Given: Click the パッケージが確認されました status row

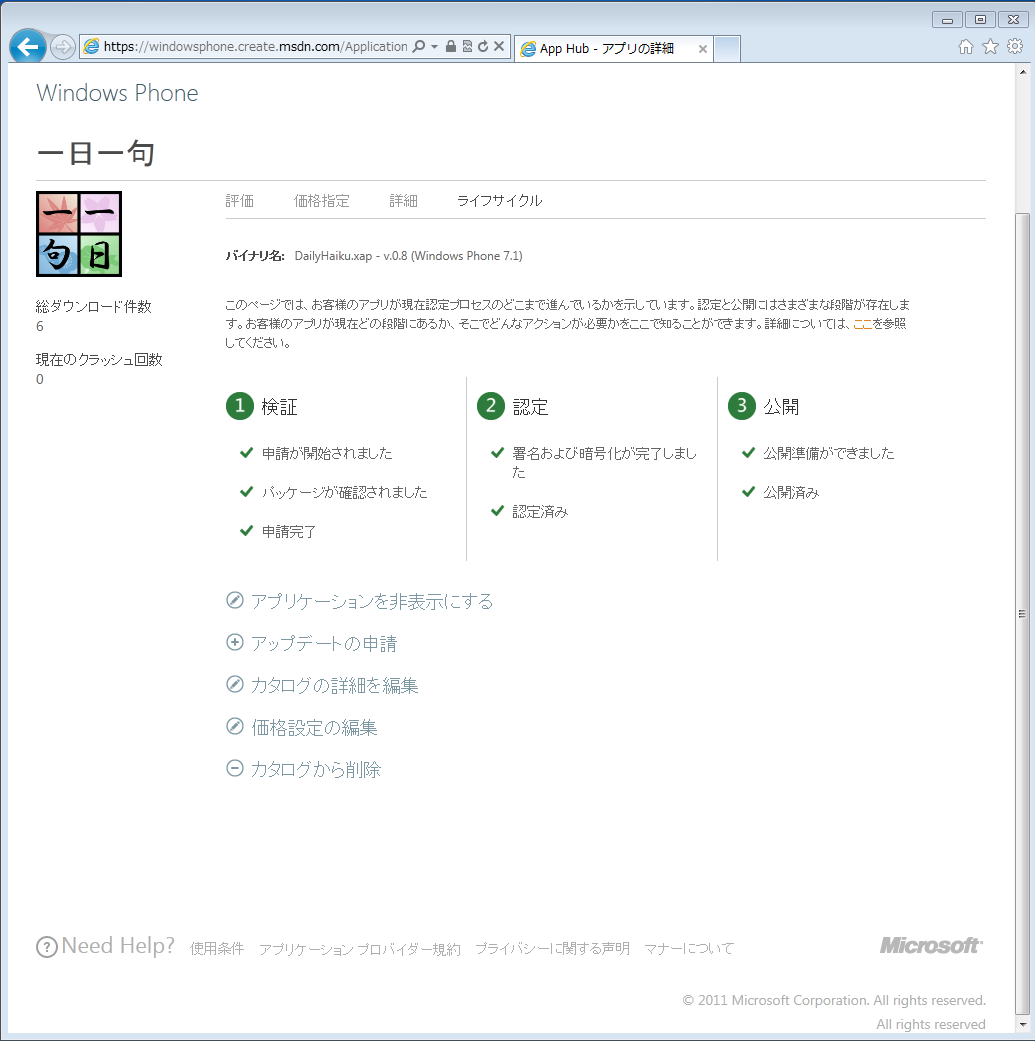Looking at the screenshot, I should (x=333, y=493).
